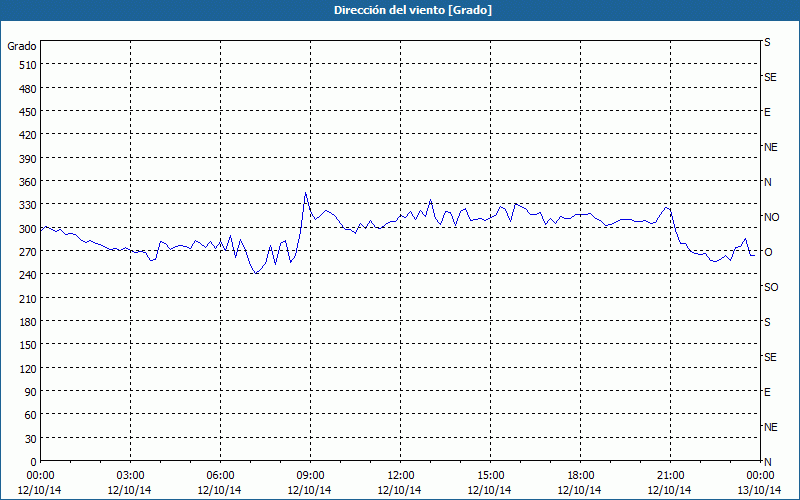Click the 30 degree axis label
Screen dimensions: 800x500
31,439
